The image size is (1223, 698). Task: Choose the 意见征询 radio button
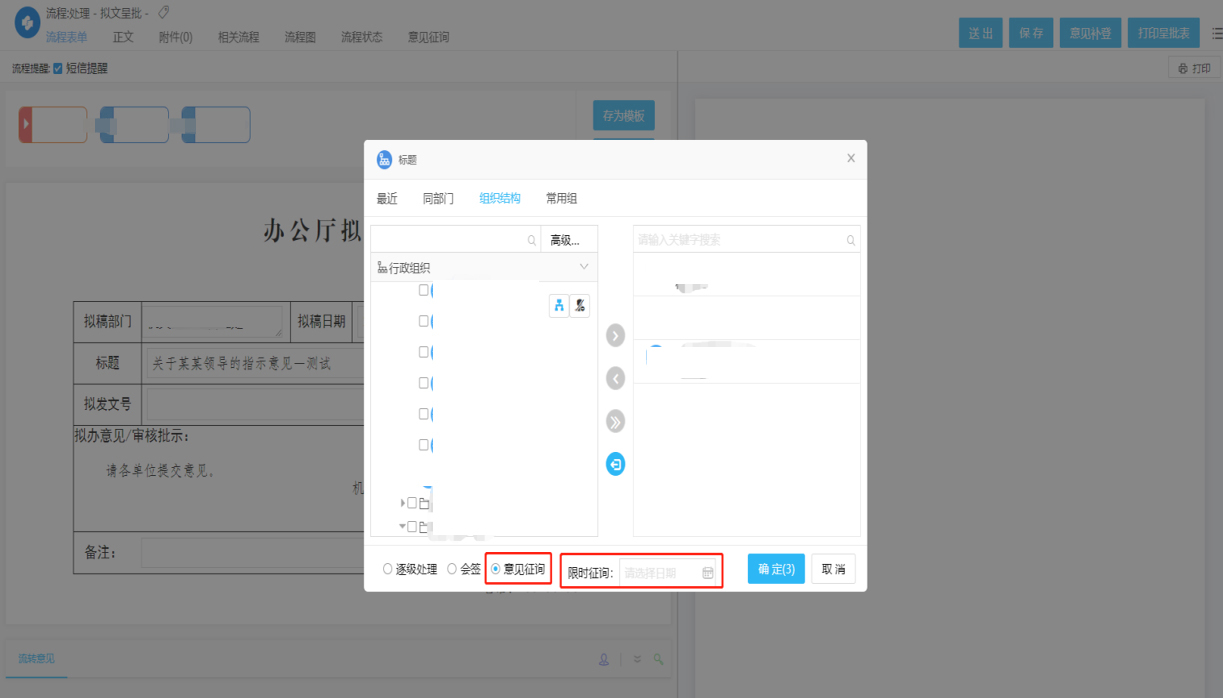(x=496, y=569)
